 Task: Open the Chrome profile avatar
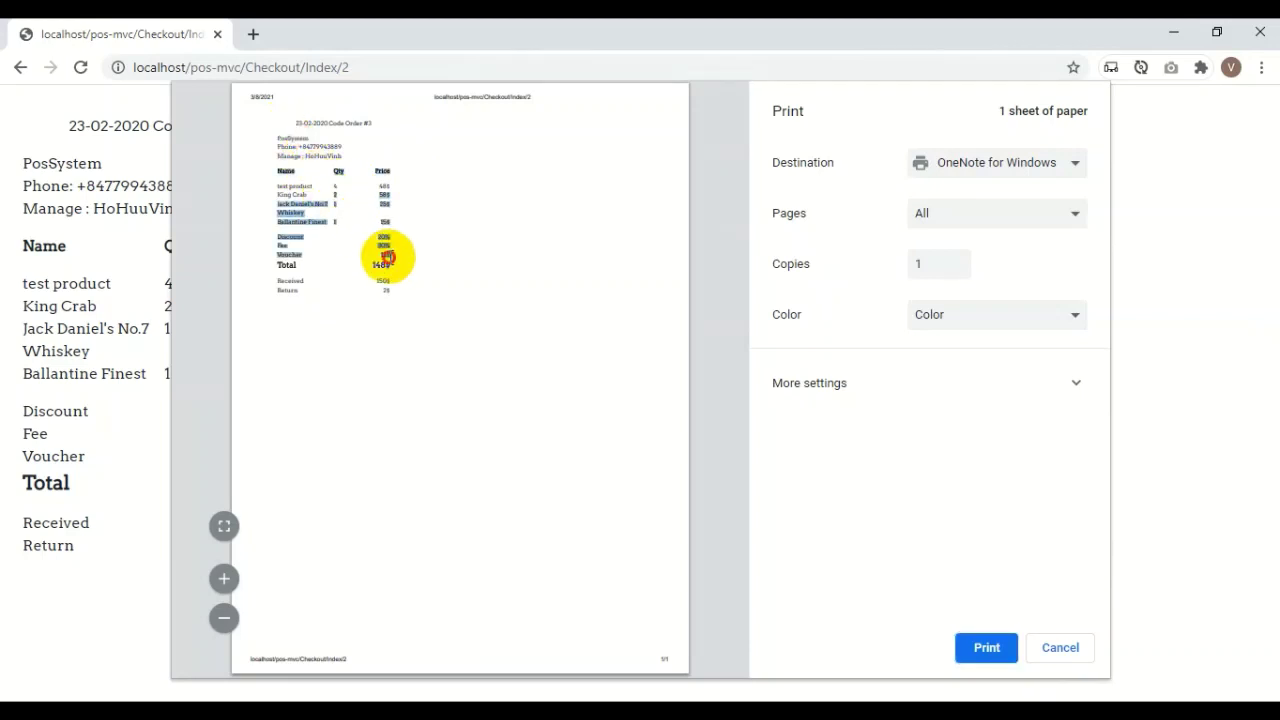click(x=1231, y=67)
